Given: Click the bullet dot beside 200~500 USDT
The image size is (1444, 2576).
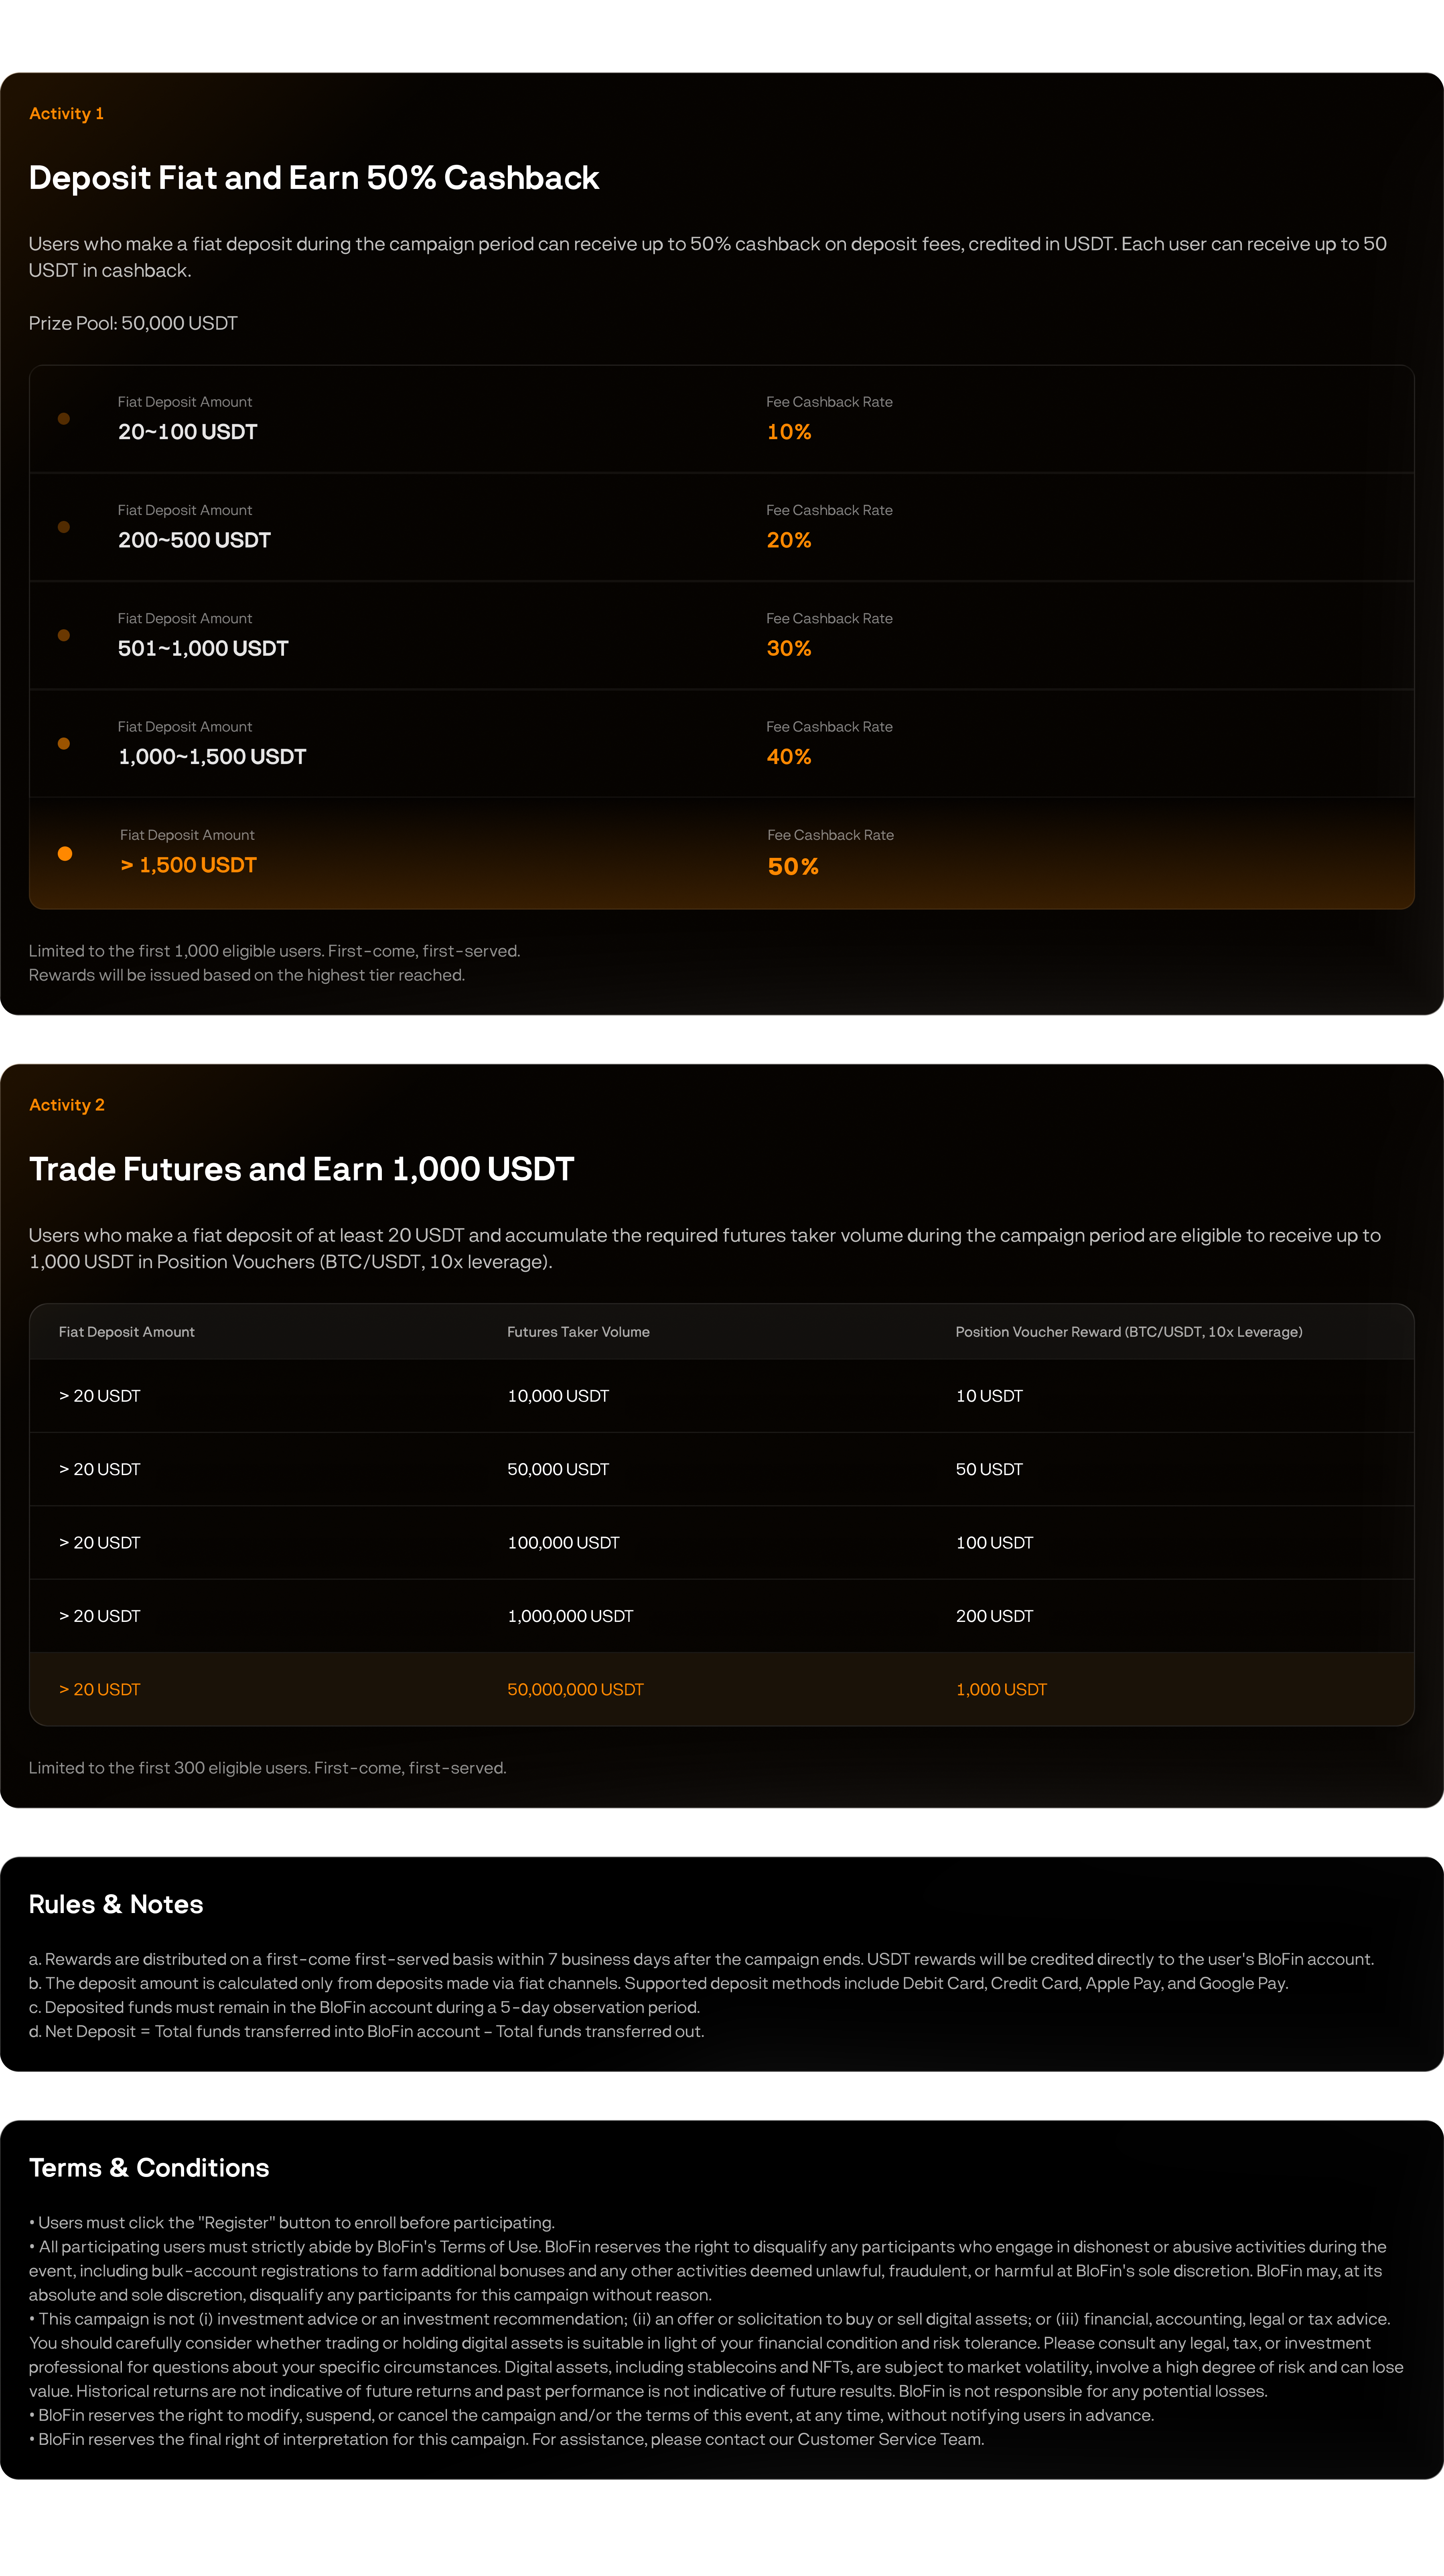Looking at the screenshot, I should 64,527.
